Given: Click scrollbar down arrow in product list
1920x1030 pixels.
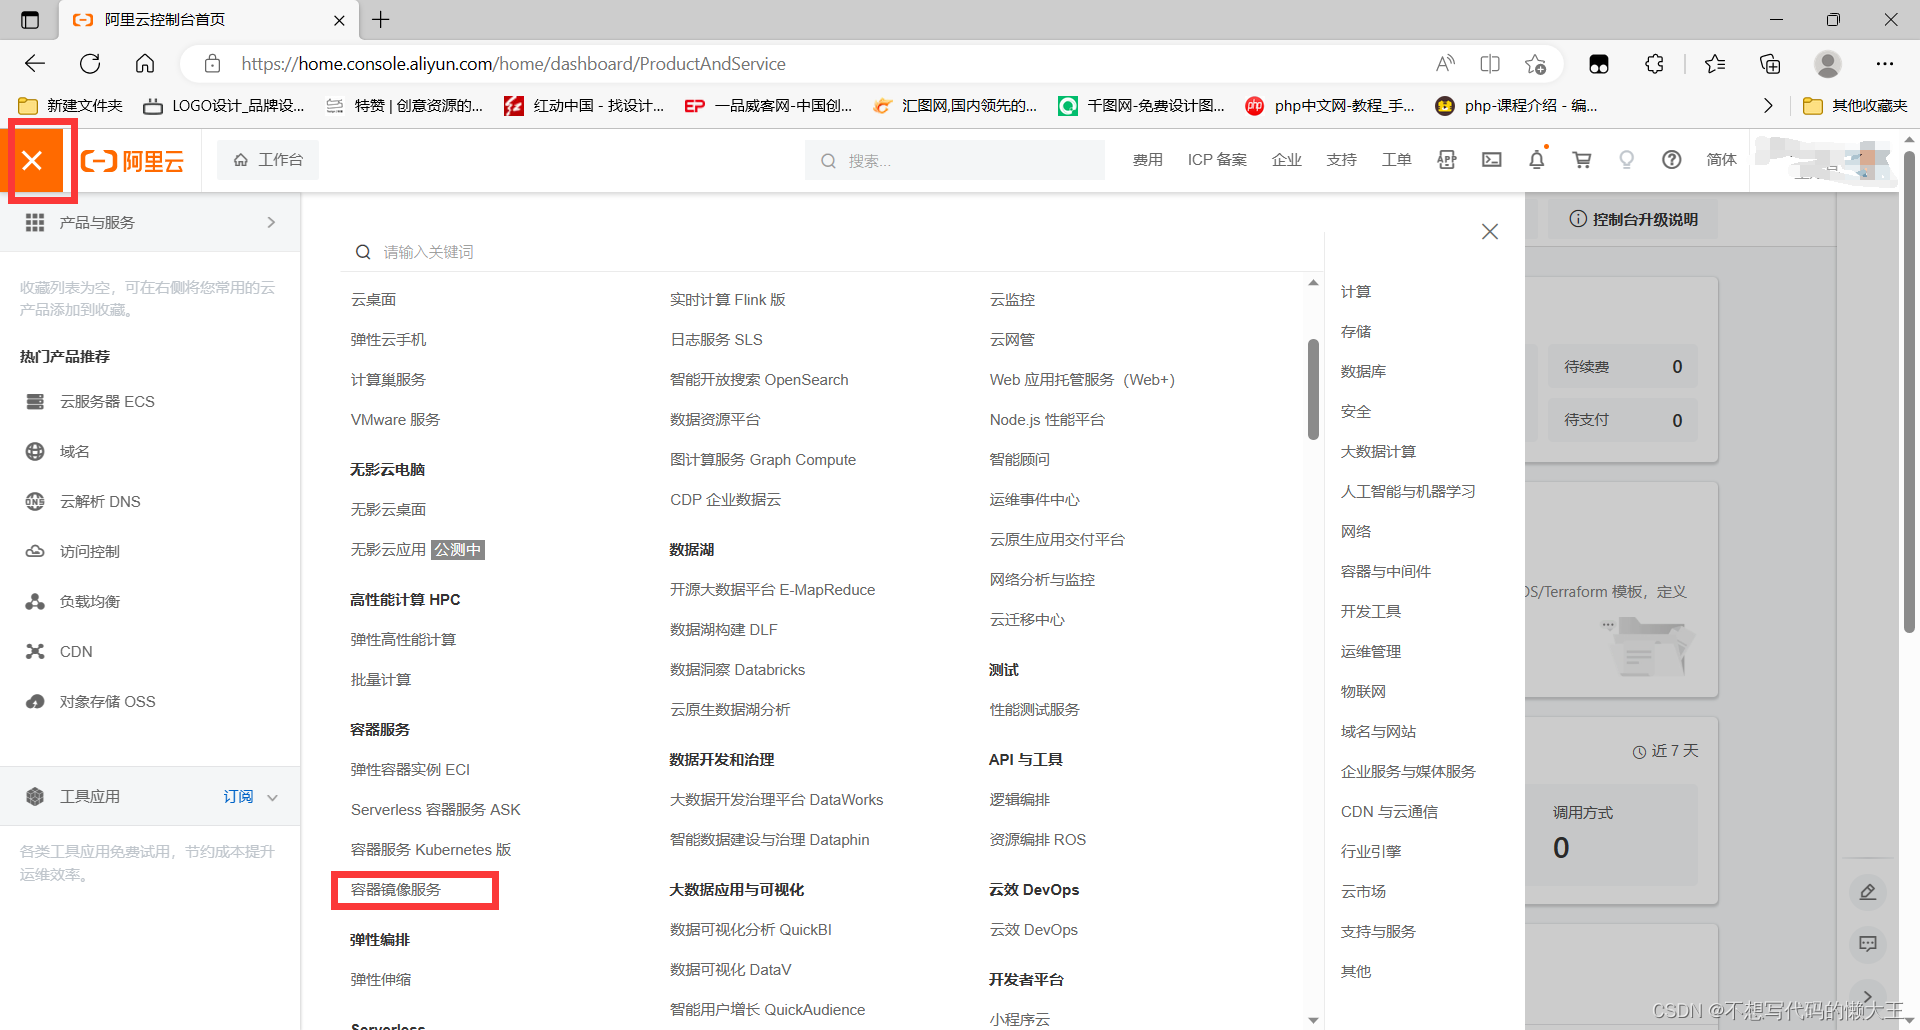Looking at the screenshot, I should pyautogui.click(x=1313, y=1020).
